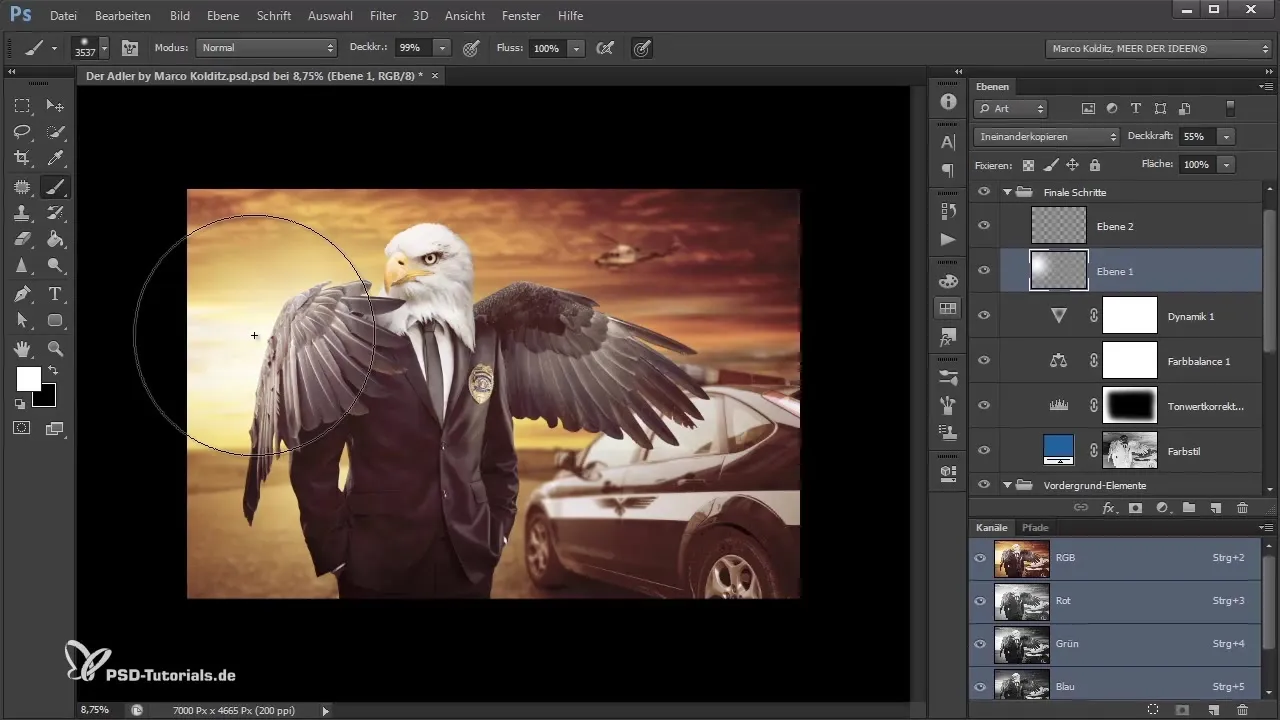The width and height of the screenshot is (1280, 720).
Task: Toggle visibility of the Blau channel
Action: click(x=981, y=687)
